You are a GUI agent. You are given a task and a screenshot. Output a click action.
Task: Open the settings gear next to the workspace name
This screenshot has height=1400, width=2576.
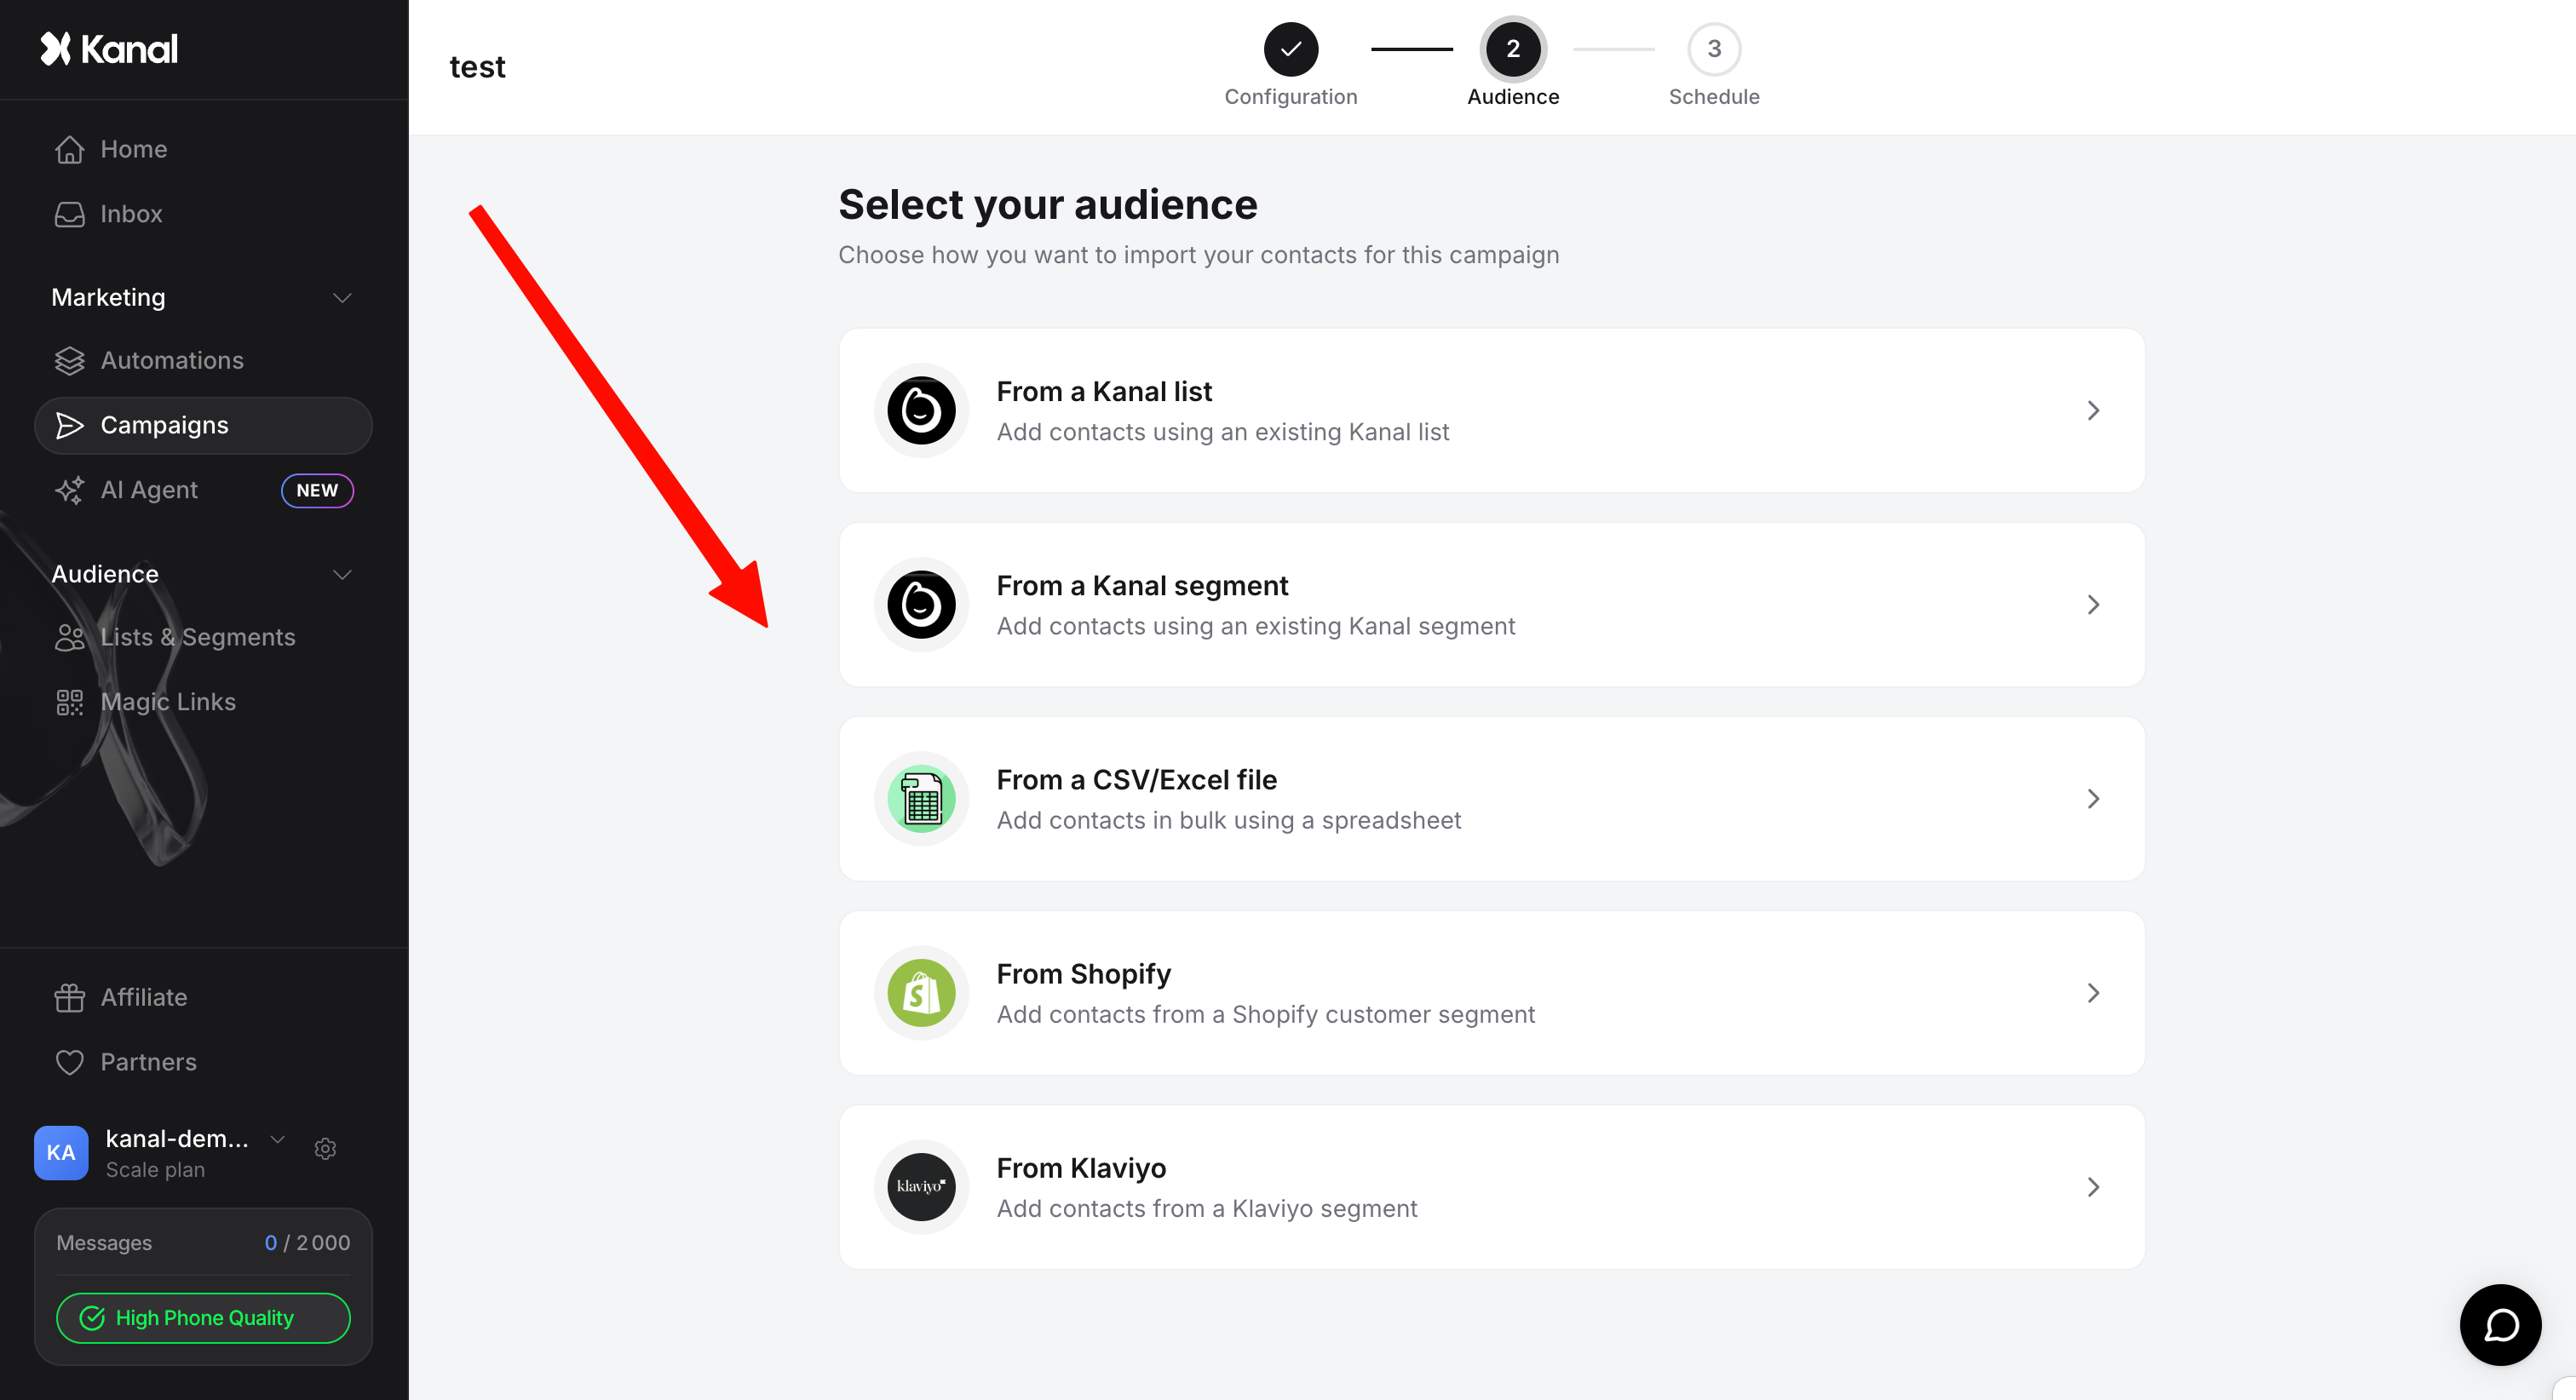pyautogui.click(x=325, y=1149)
